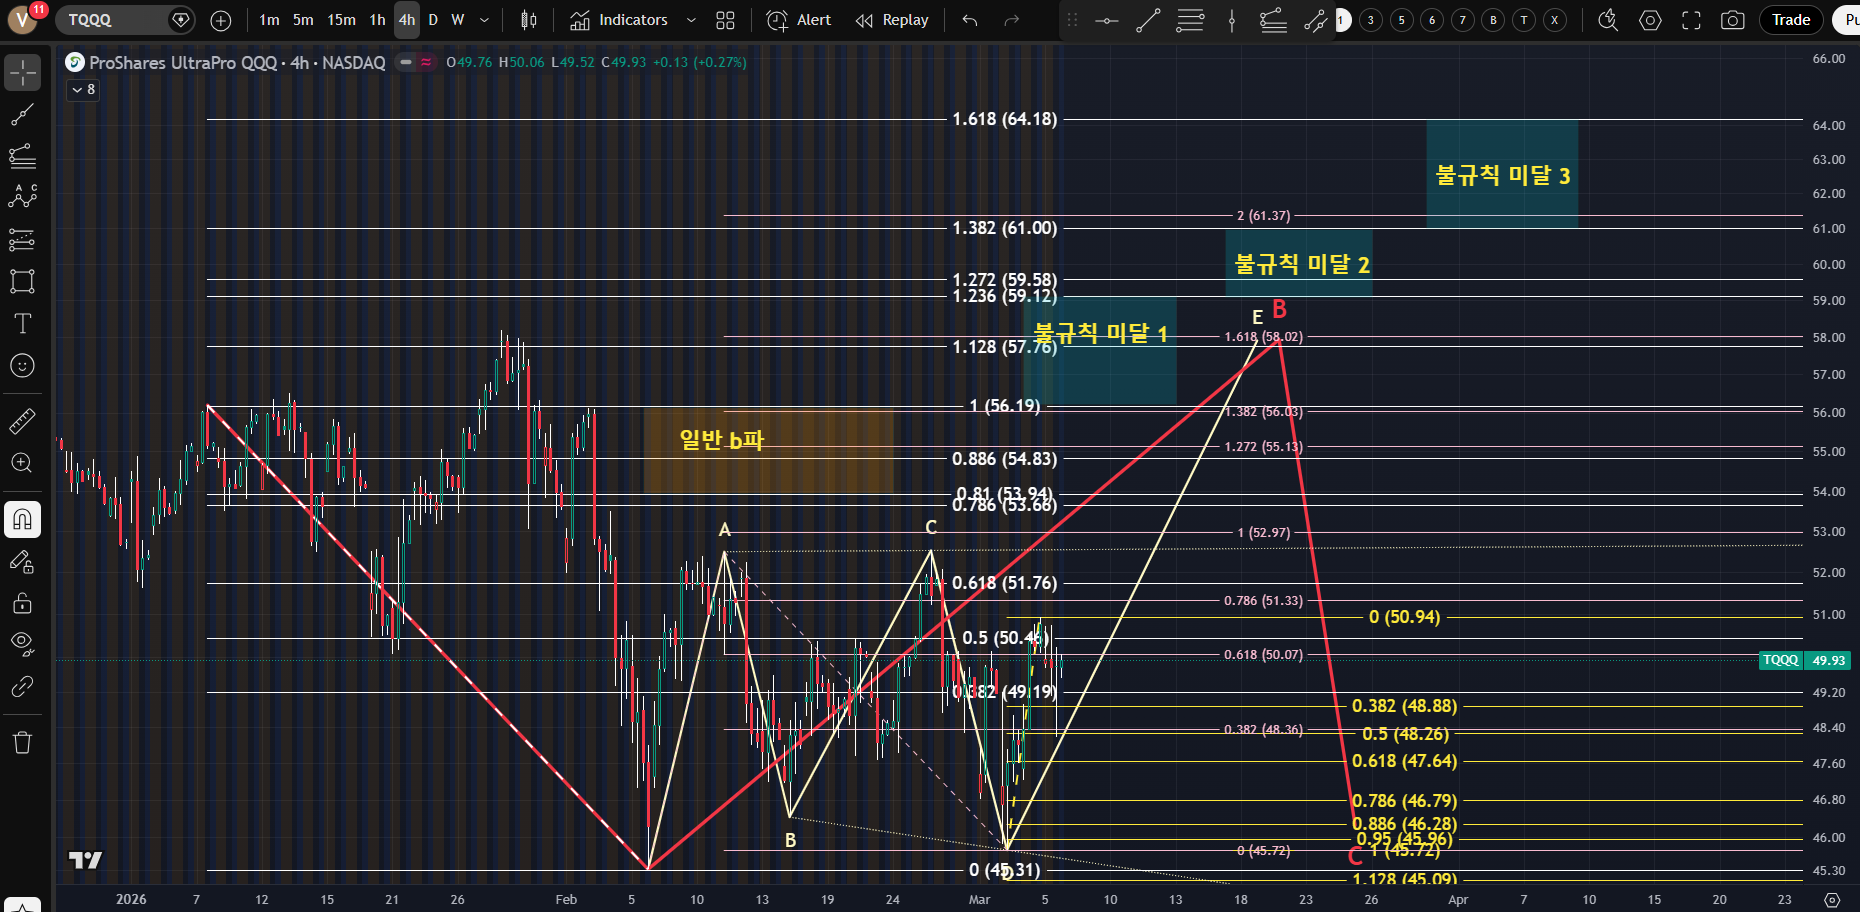
Task: Select the D daily timeframe
Action: pos(433,20)
